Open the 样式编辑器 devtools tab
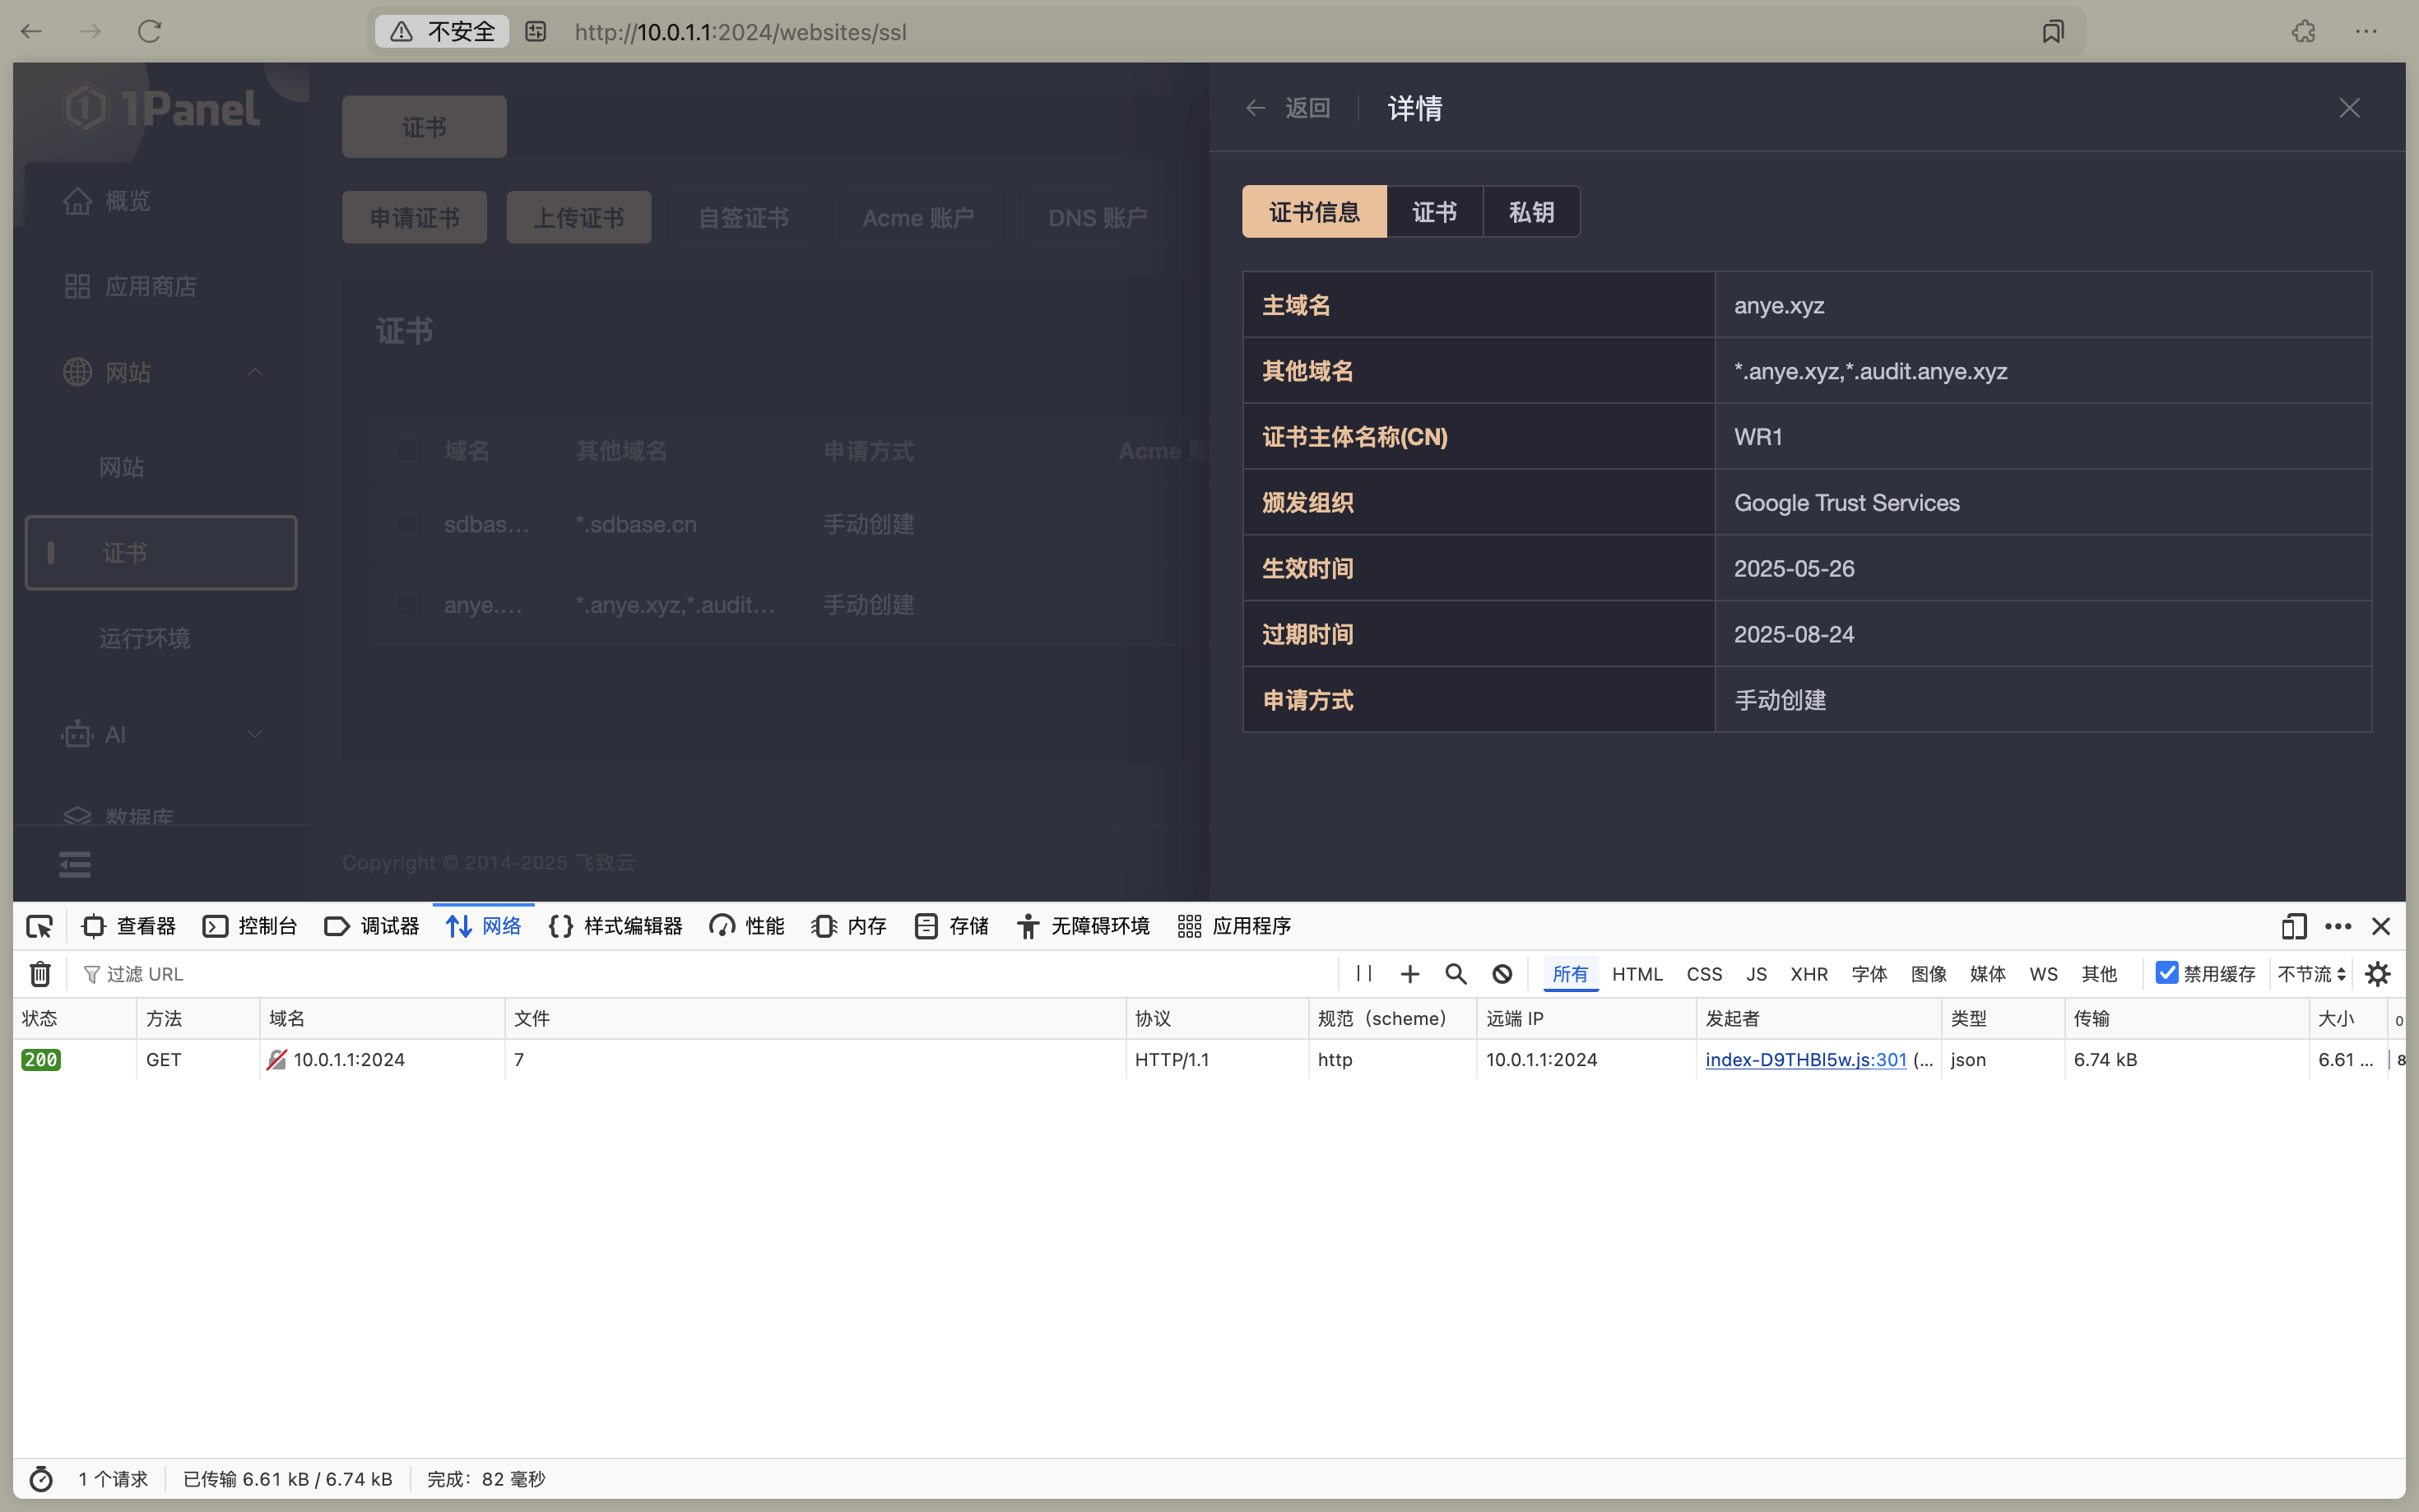Viewport: 2419px width, 1512px height. click(616, 926)
